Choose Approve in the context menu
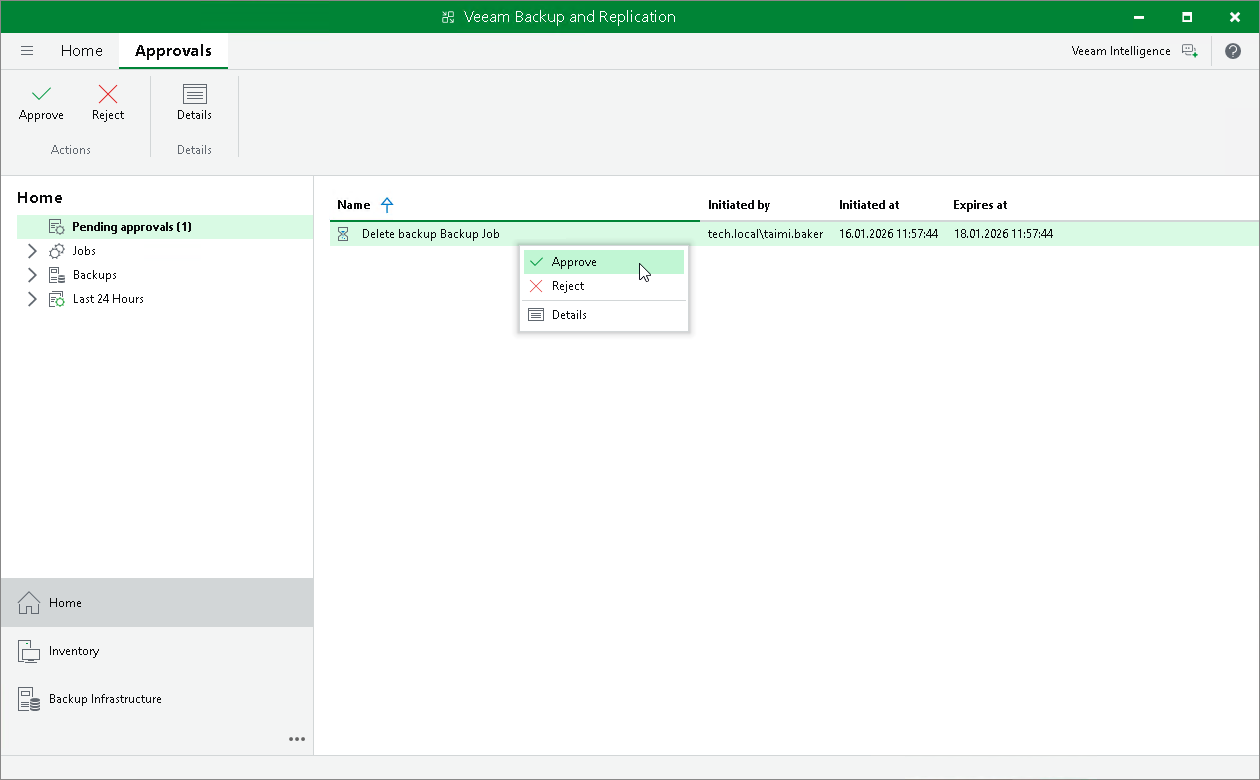Image resolution: width=1260 pixels, height=780 pixels. (x=604, y=262)
